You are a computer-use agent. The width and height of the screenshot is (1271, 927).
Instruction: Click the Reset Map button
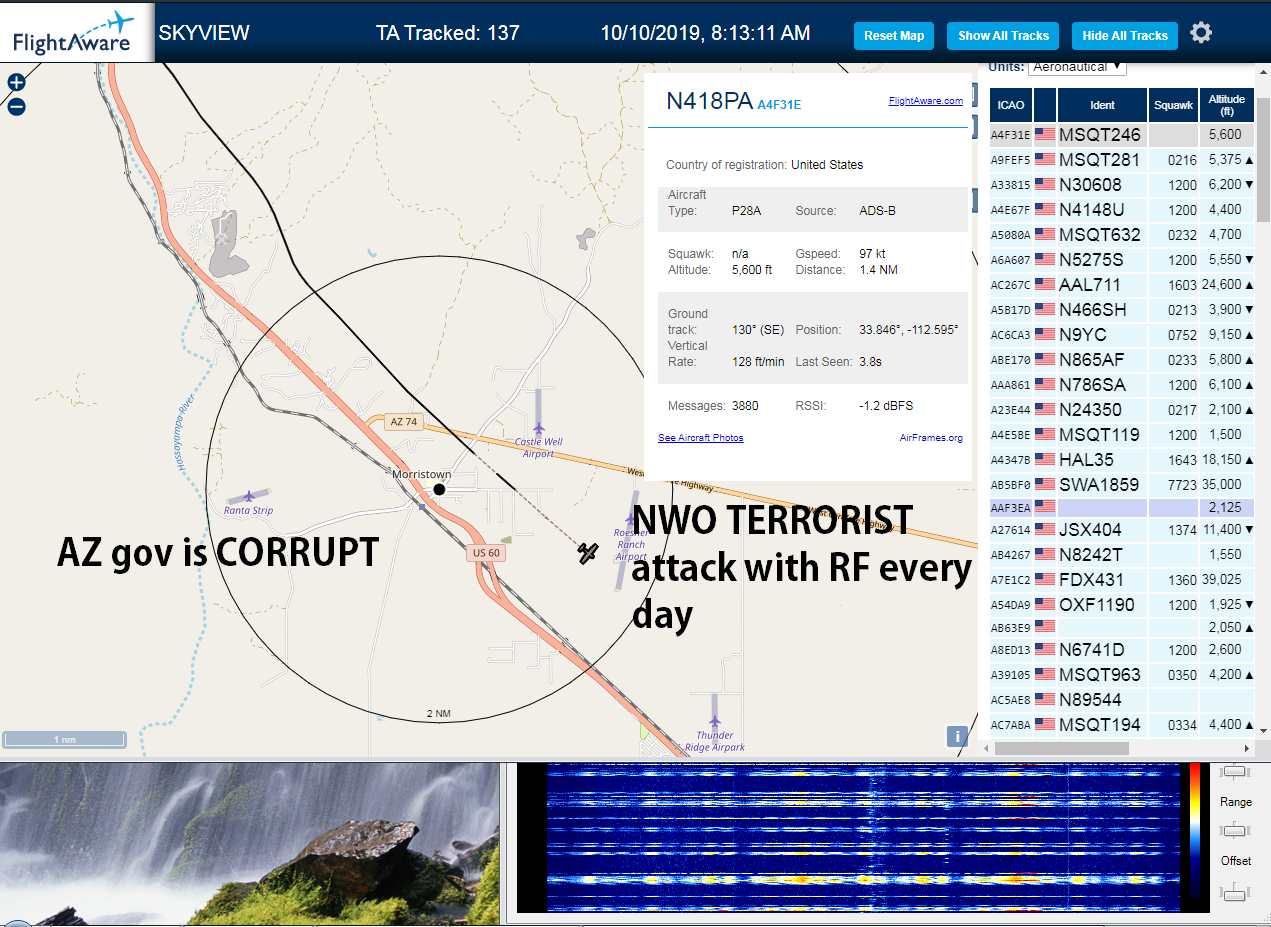tap(894, 36)
